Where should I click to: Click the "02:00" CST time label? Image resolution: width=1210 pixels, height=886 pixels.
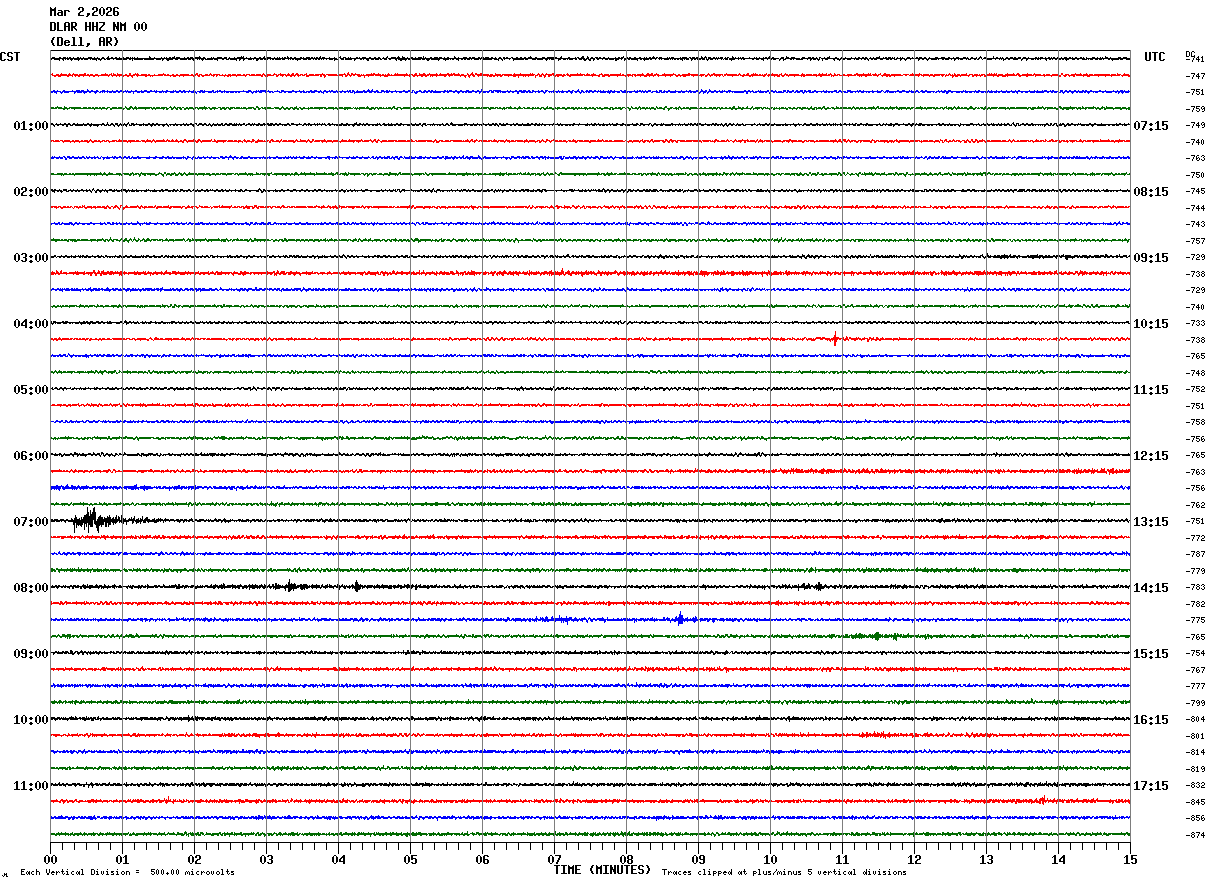31,192
